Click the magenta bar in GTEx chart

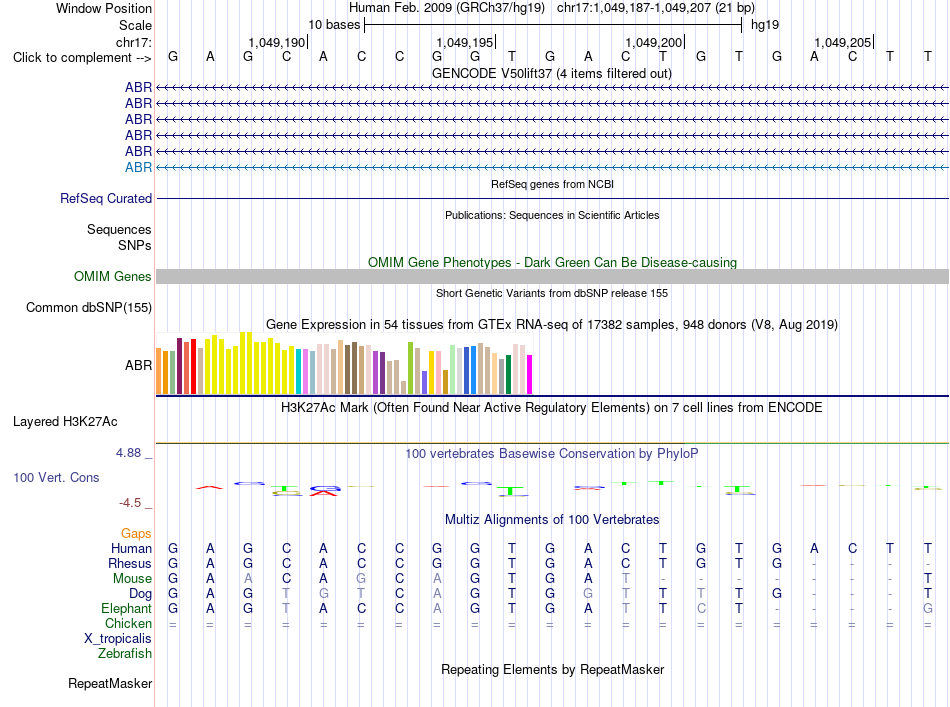point(530,374)
